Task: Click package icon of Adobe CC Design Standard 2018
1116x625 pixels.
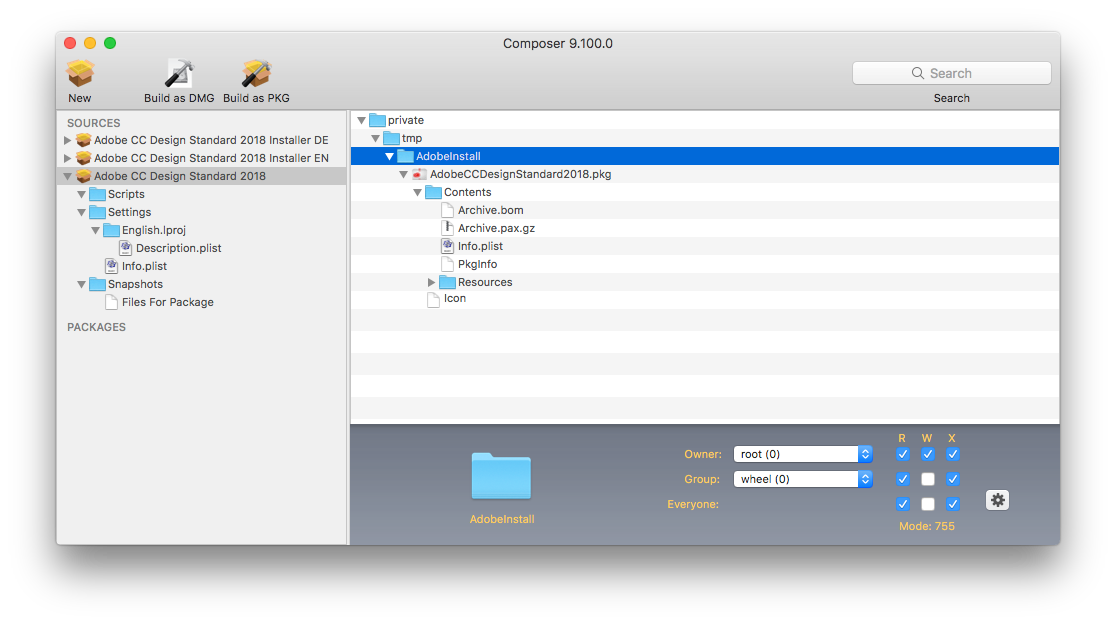Action: [83, 176]
